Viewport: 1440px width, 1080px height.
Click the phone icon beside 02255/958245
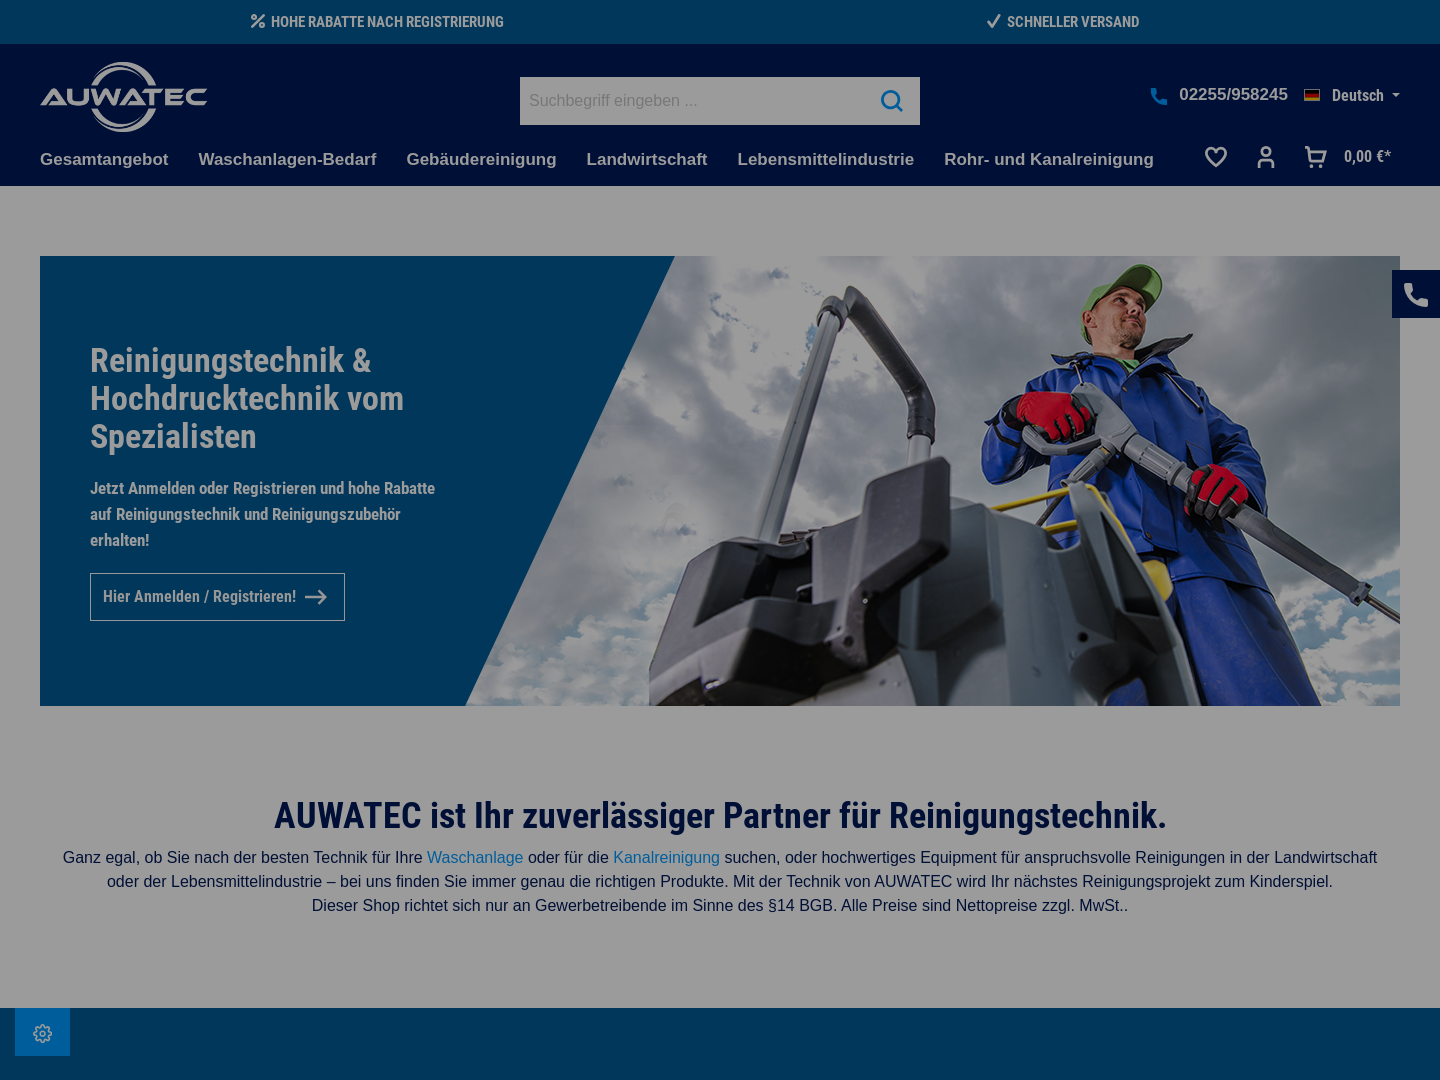click(1159, 96)
